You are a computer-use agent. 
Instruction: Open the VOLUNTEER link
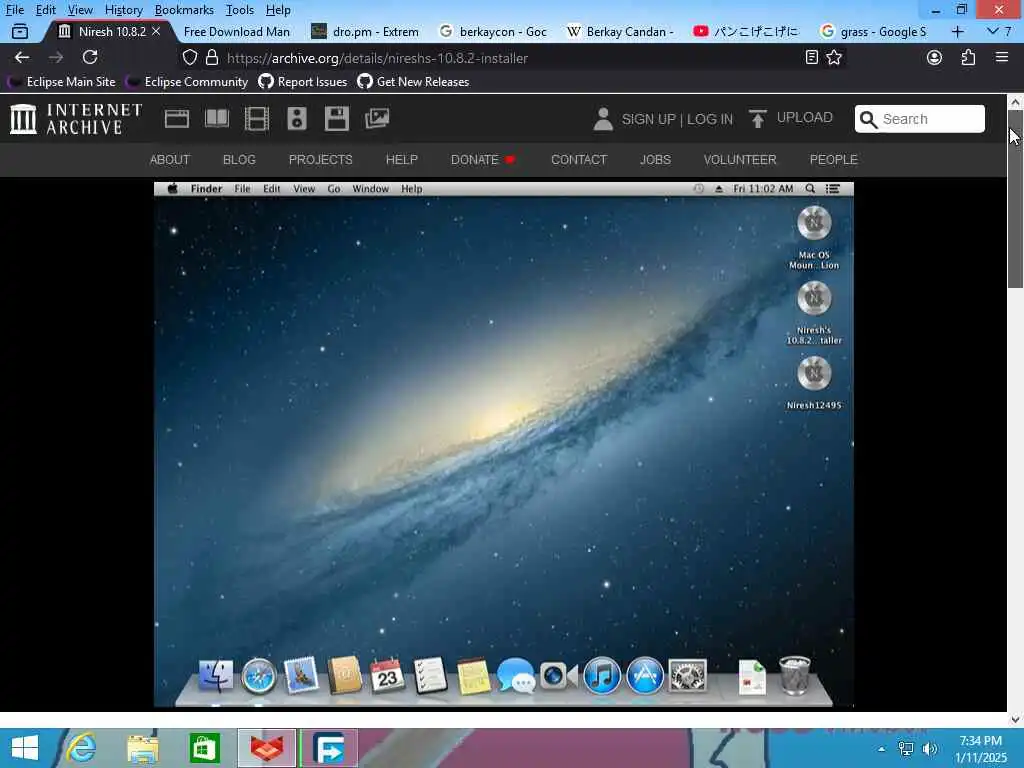[740, 159]
